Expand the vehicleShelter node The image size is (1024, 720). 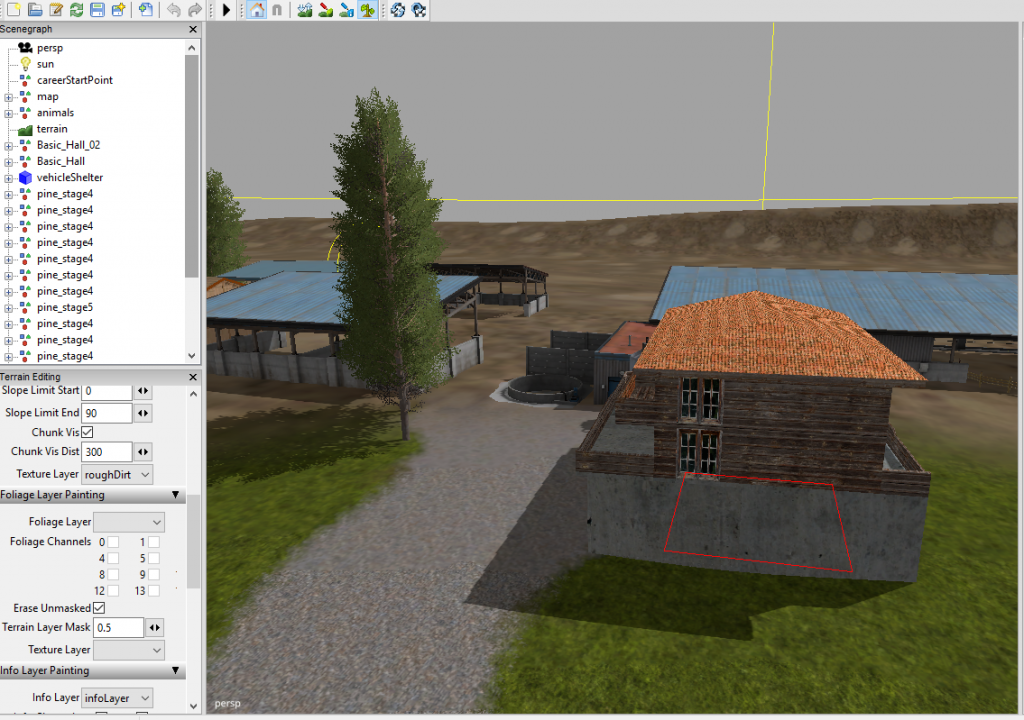point(8,178)
